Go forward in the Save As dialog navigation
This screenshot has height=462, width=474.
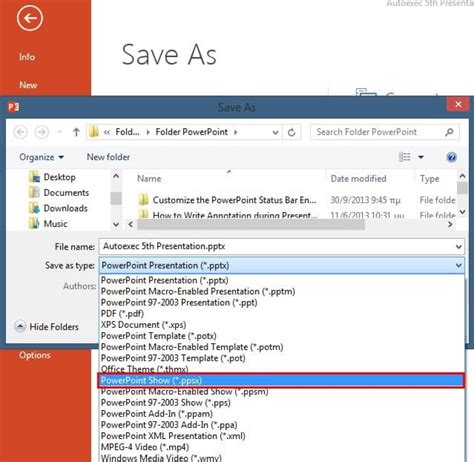pyautogui.click(x=42, y=132)
